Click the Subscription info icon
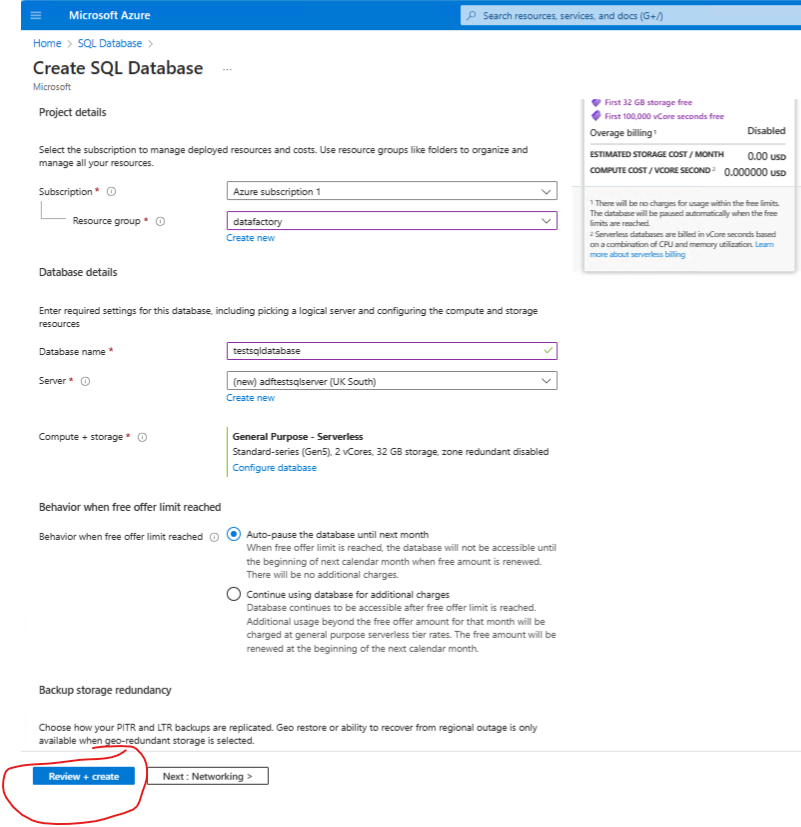Viewport: 801px width, 827px height. click(x=111, y=191)
